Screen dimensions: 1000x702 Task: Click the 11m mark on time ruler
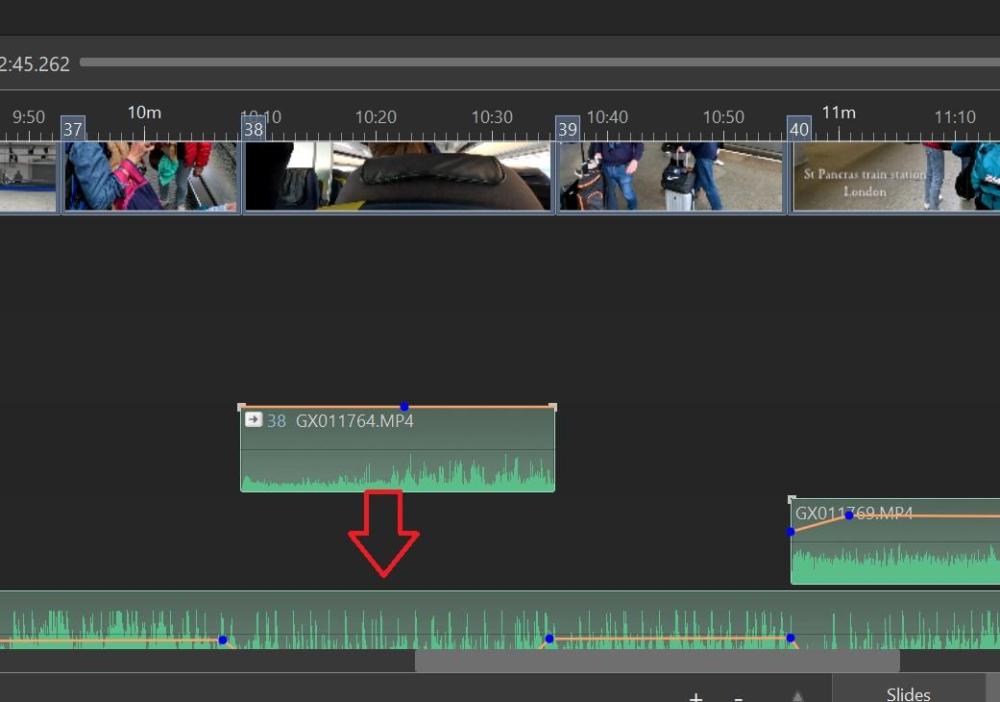838,113
